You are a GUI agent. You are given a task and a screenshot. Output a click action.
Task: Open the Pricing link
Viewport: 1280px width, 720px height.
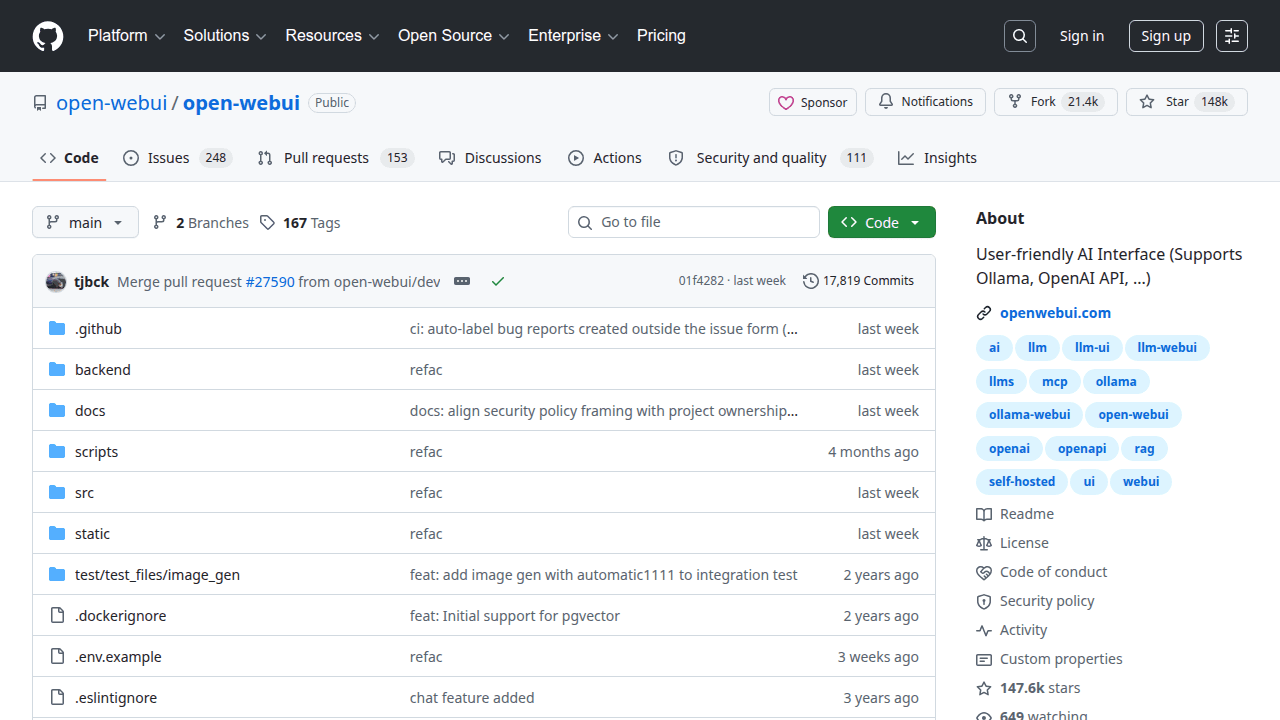661,36
